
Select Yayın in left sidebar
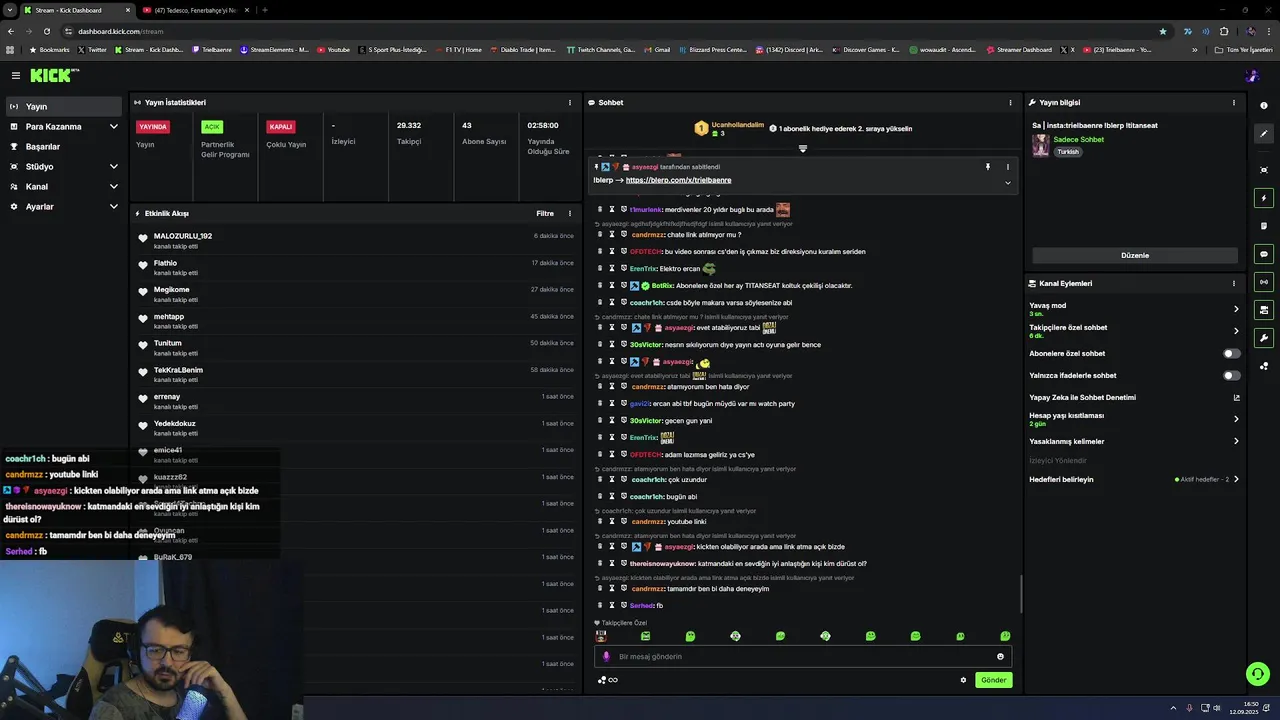pyautogui.click(x=64, y=106)
